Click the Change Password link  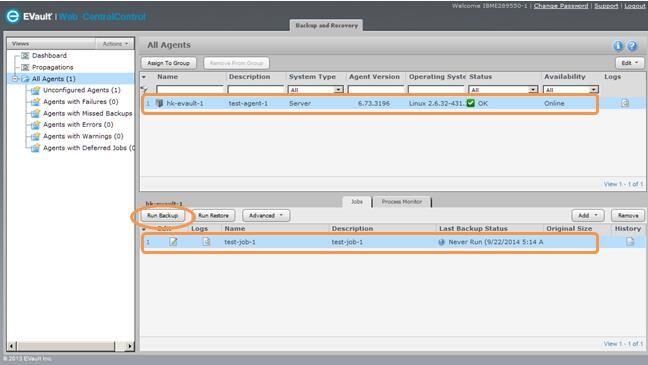(561, 6)
